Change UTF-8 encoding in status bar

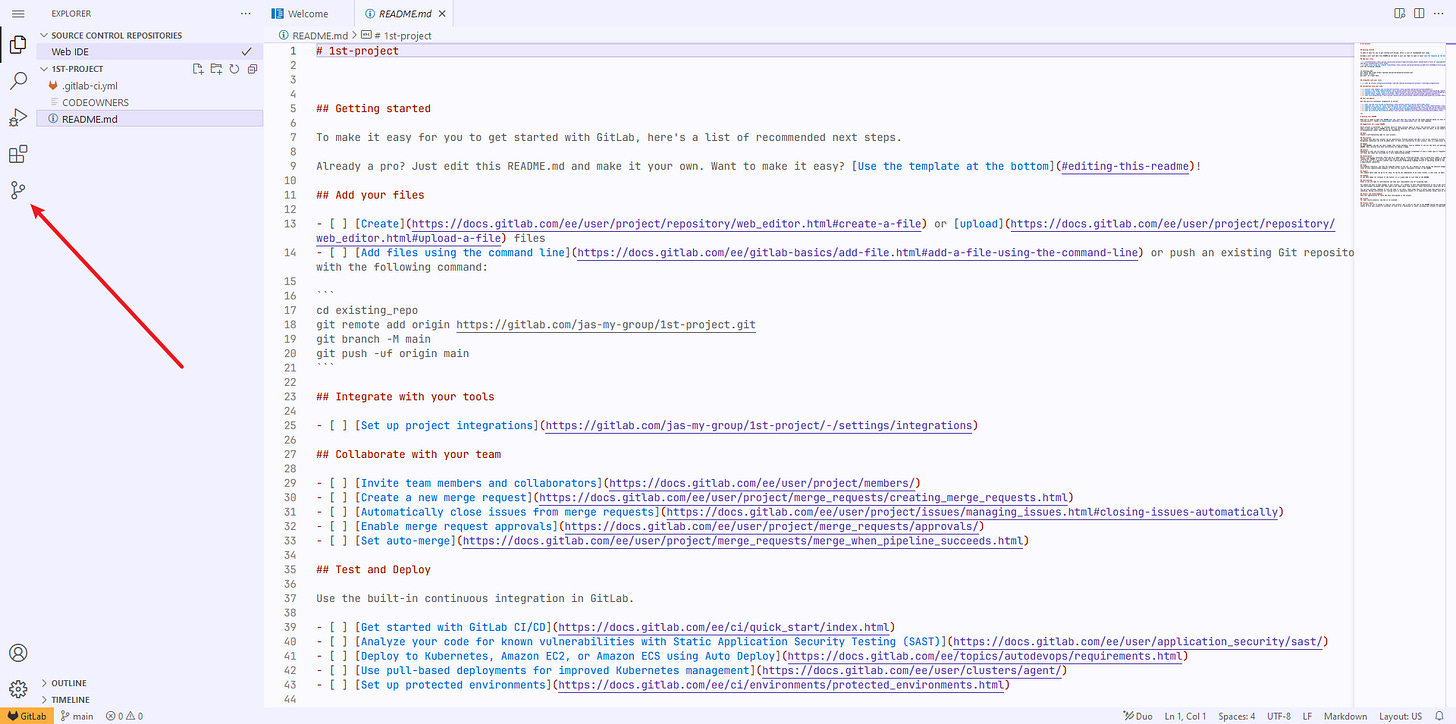tap(1279, 716)
